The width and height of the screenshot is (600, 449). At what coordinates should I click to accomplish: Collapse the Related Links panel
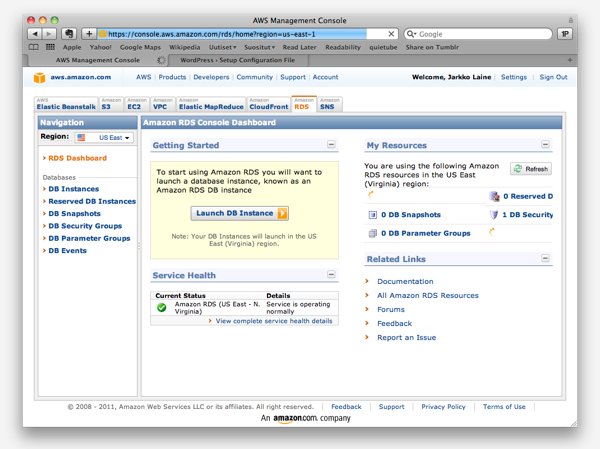click(545, 259)
